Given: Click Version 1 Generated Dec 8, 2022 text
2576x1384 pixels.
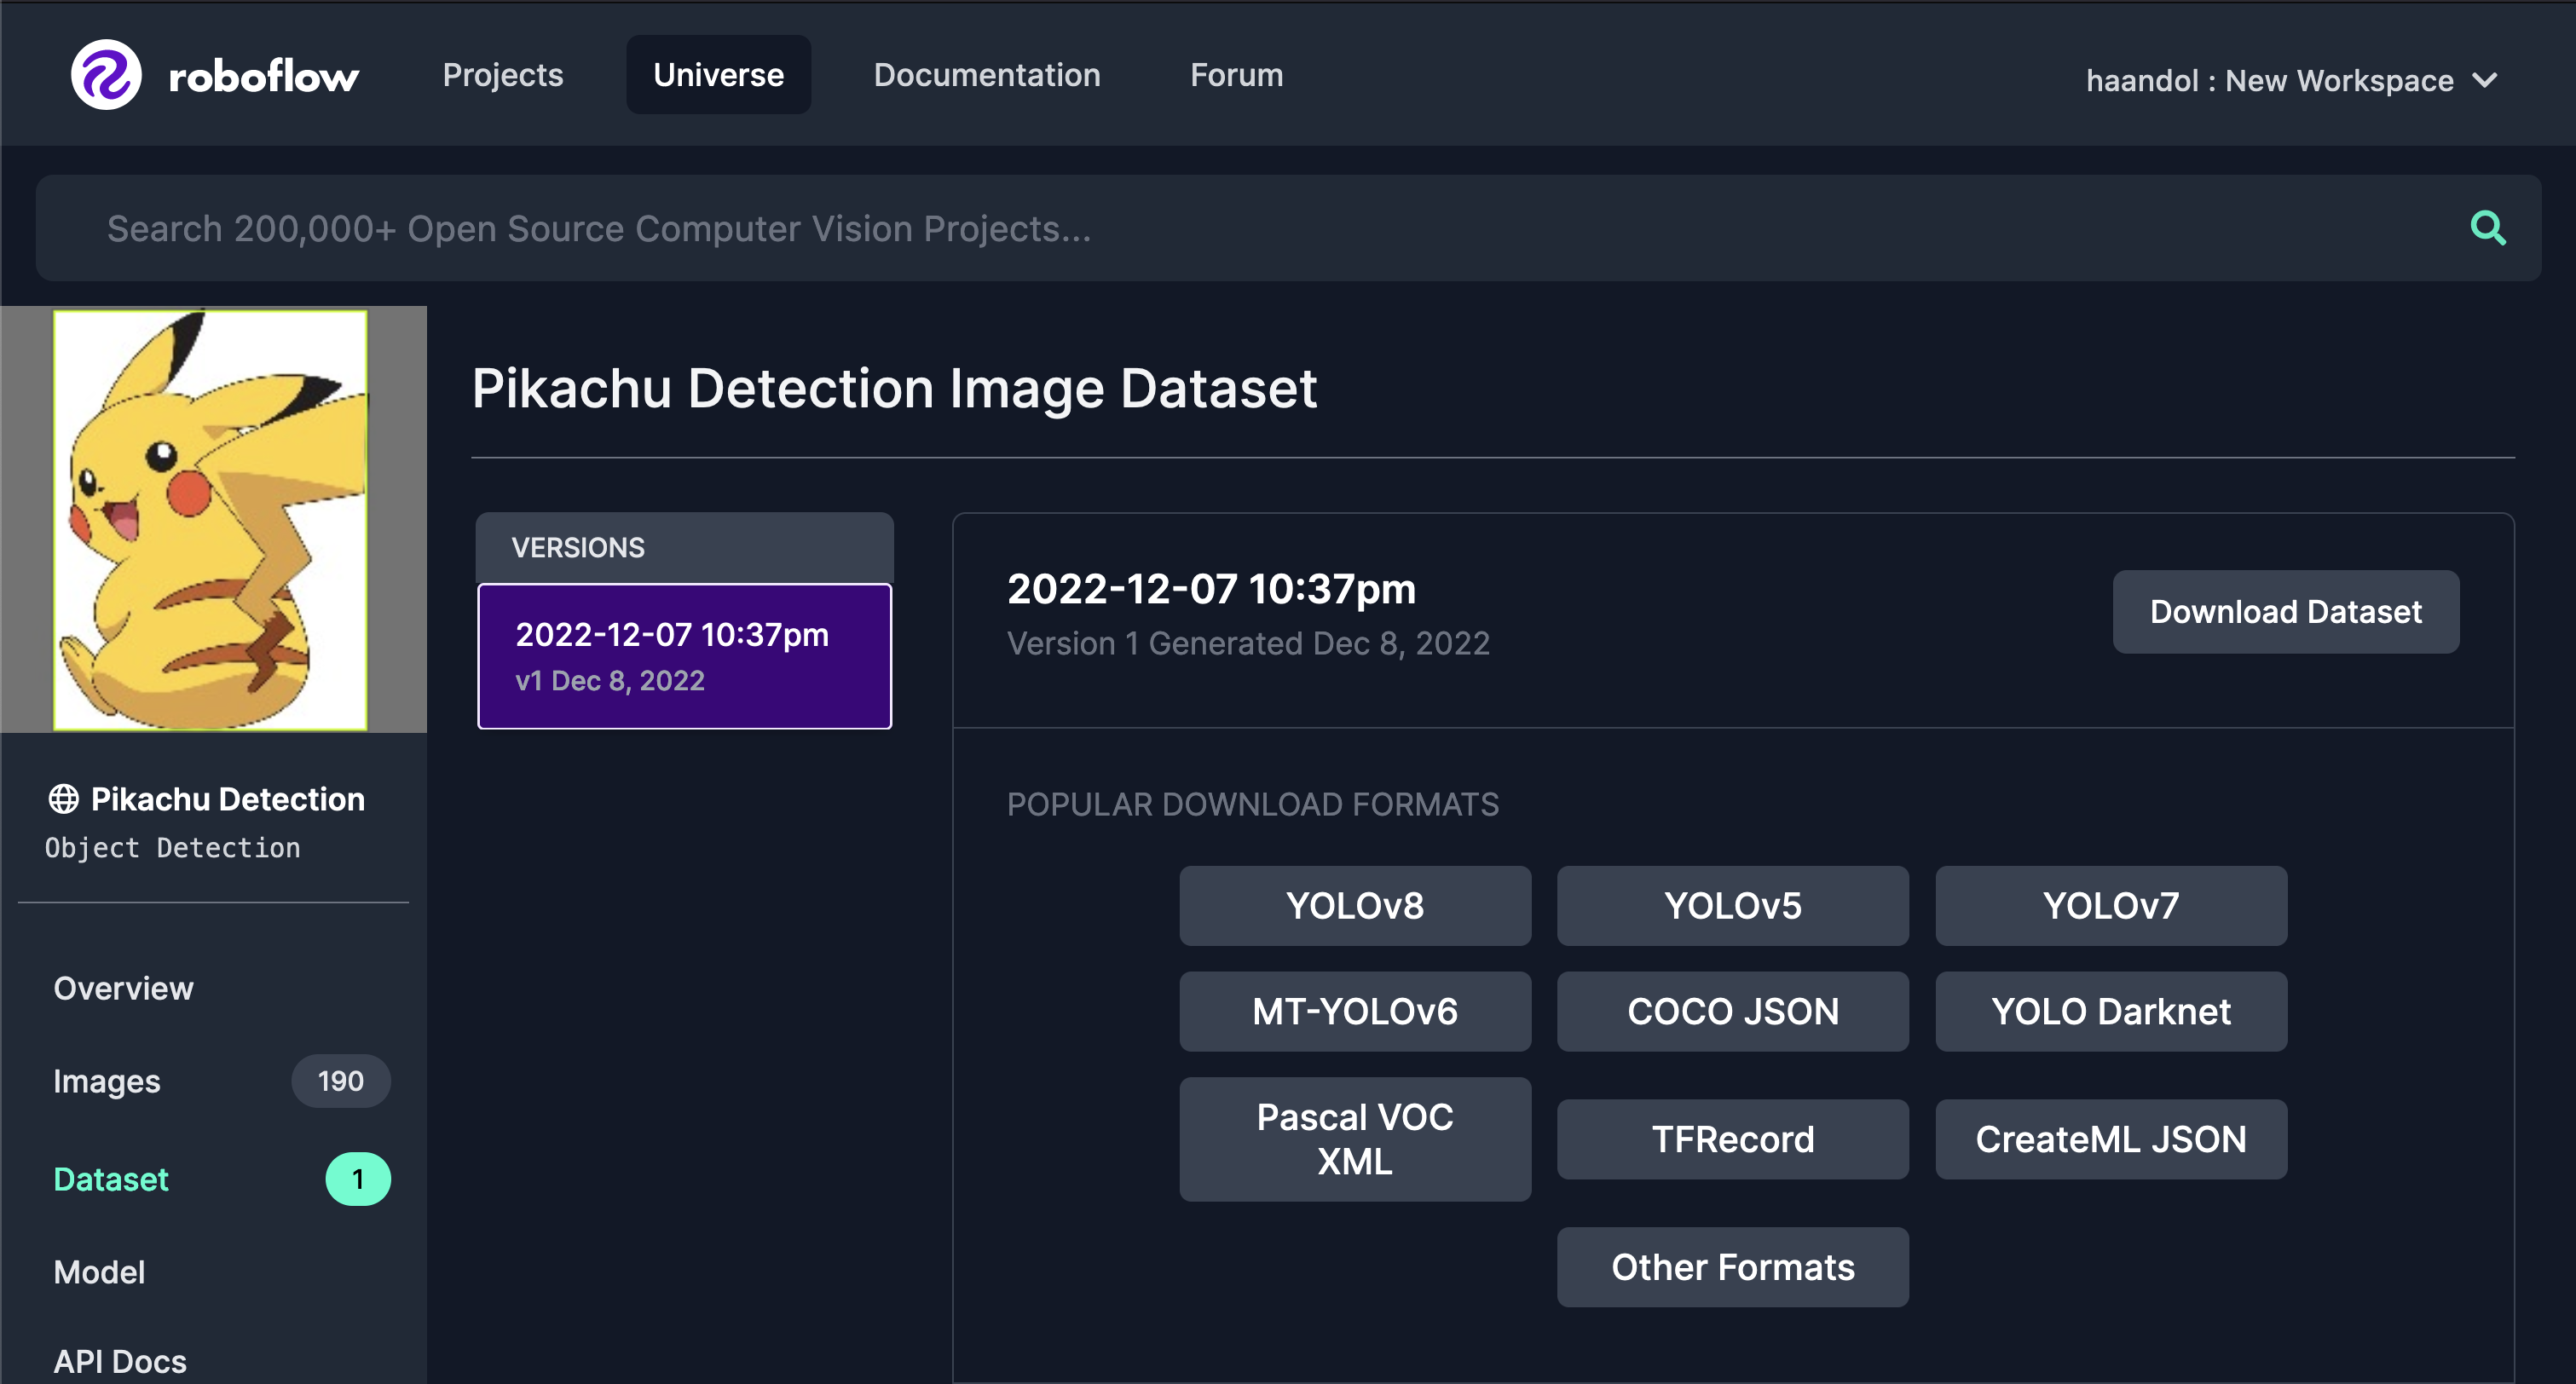Looking at the screenshot, I should pos(1248,643).
